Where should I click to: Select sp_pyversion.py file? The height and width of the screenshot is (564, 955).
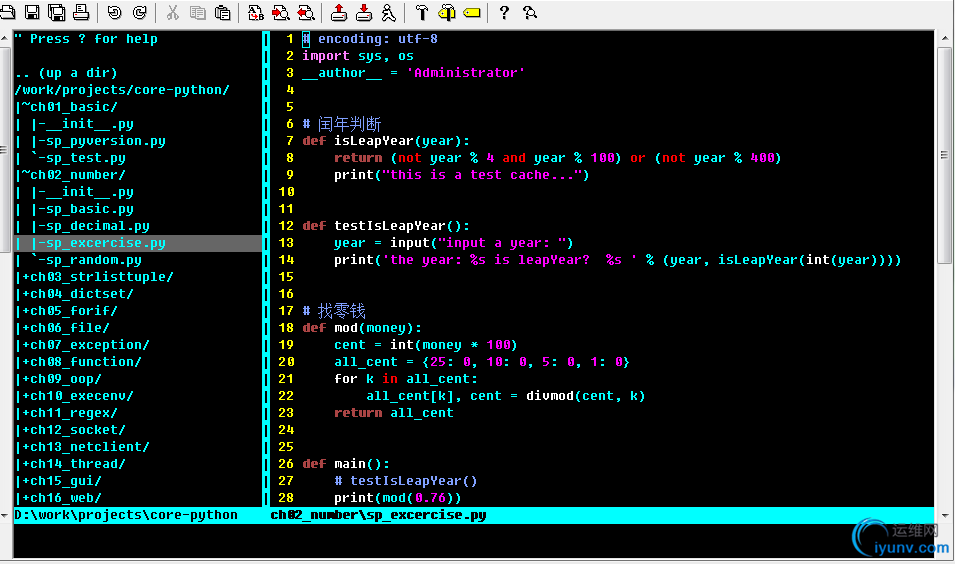coord(98,141)
